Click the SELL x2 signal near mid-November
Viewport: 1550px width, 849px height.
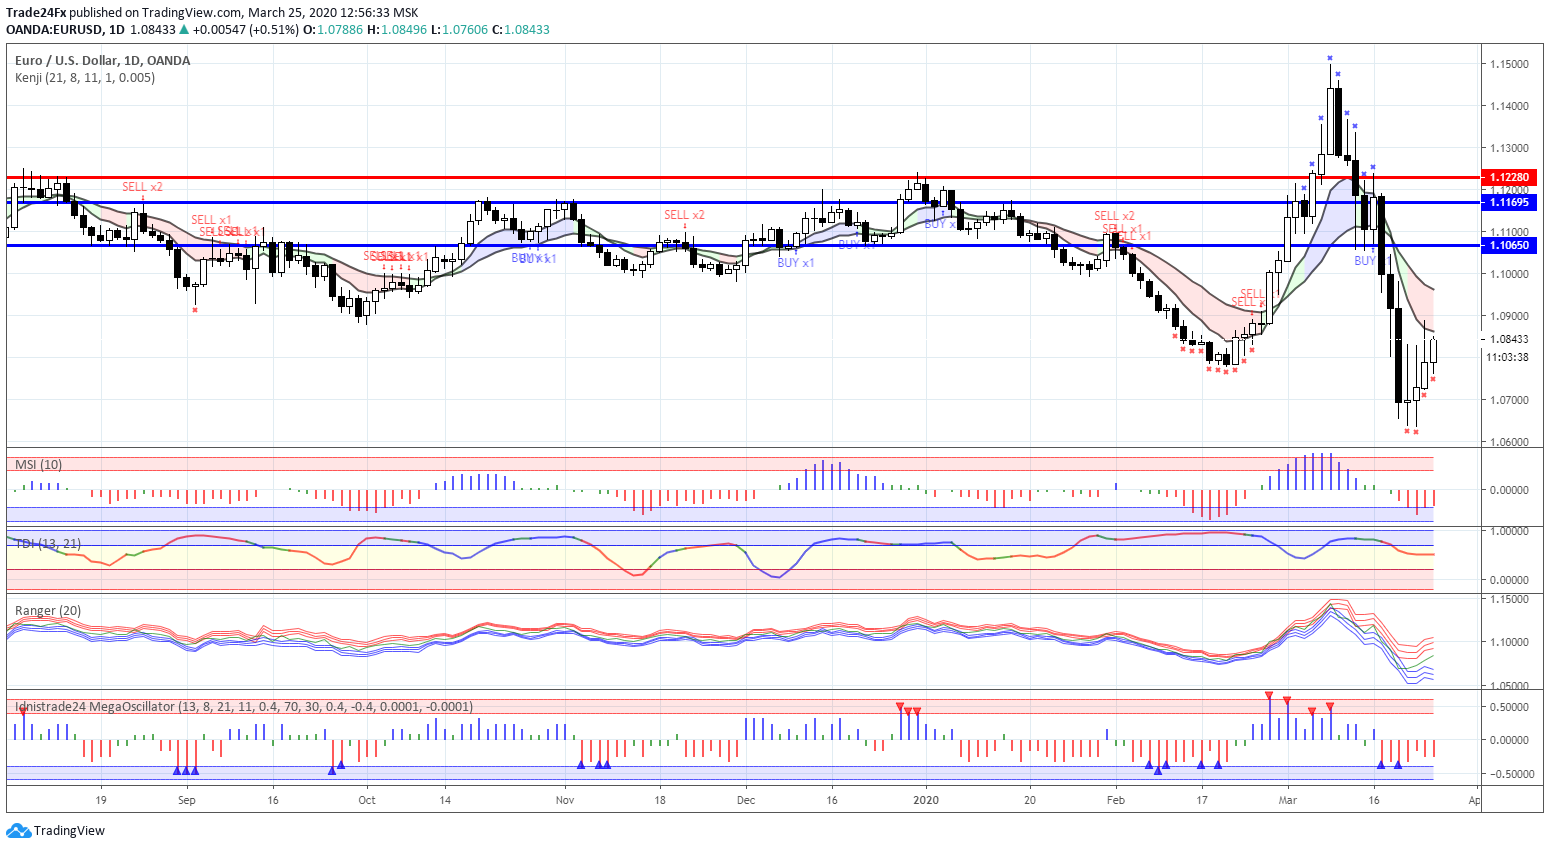pos(684,215)
